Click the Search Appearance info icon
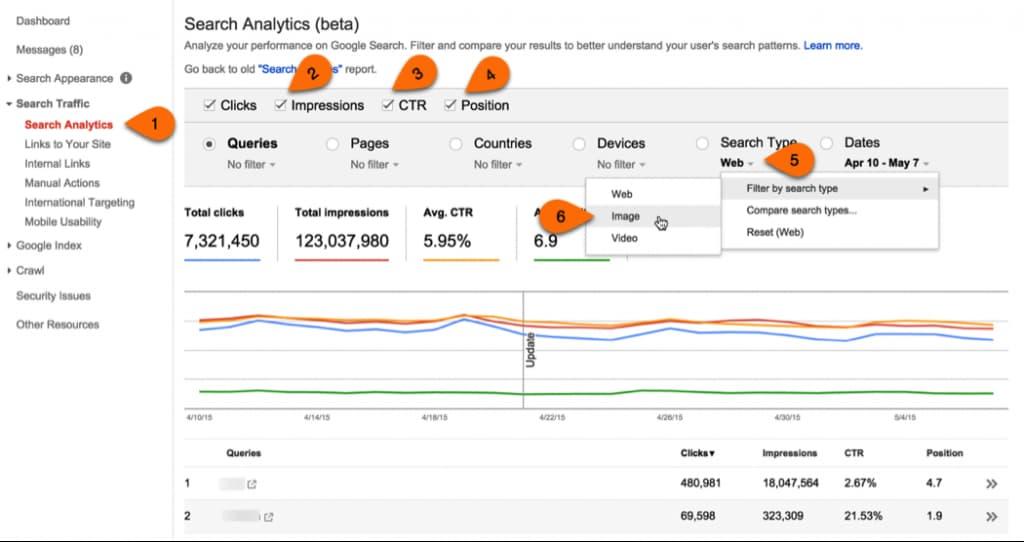 point(126,78)
